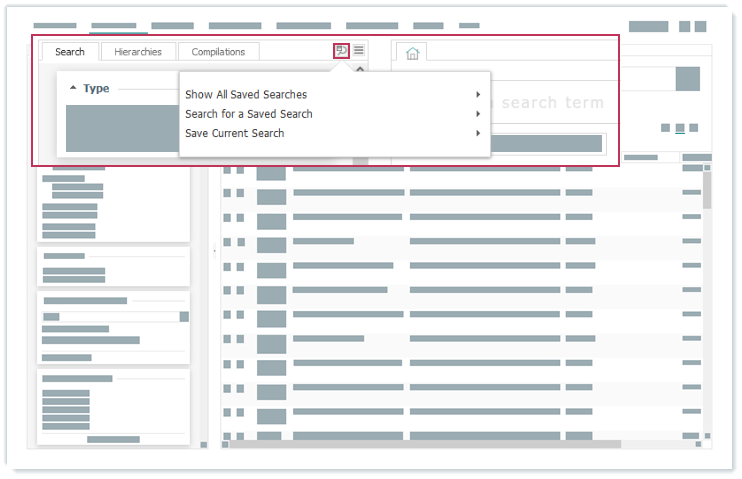Open the Home tab icon

pyautogui.click(x=412, y=53)
